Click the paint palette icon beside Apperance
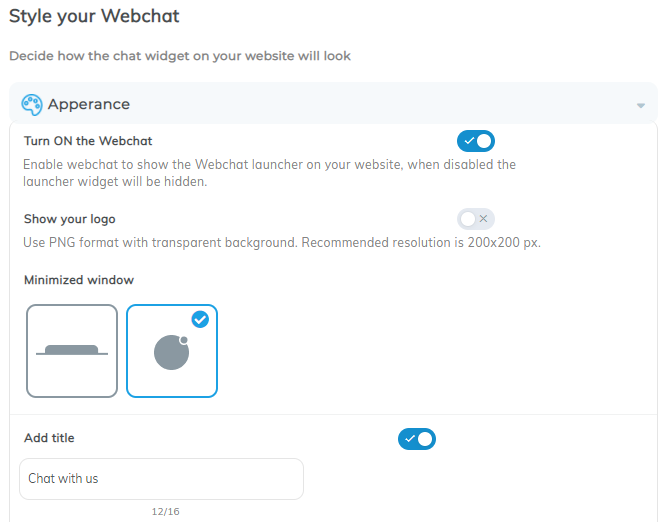Screen dimensions: 663x522 click(32, 105)
